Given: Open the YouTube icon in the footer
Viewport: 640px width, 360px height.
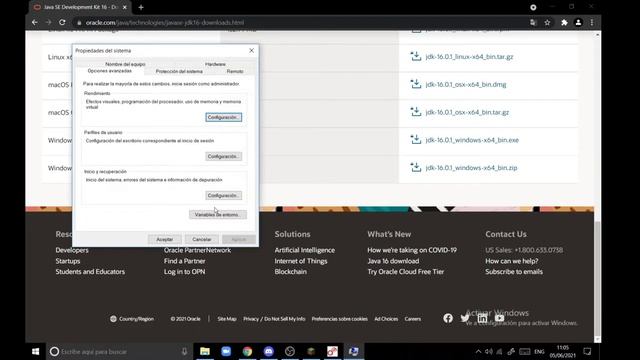Looking at the screenshot, I should (499, 318).
